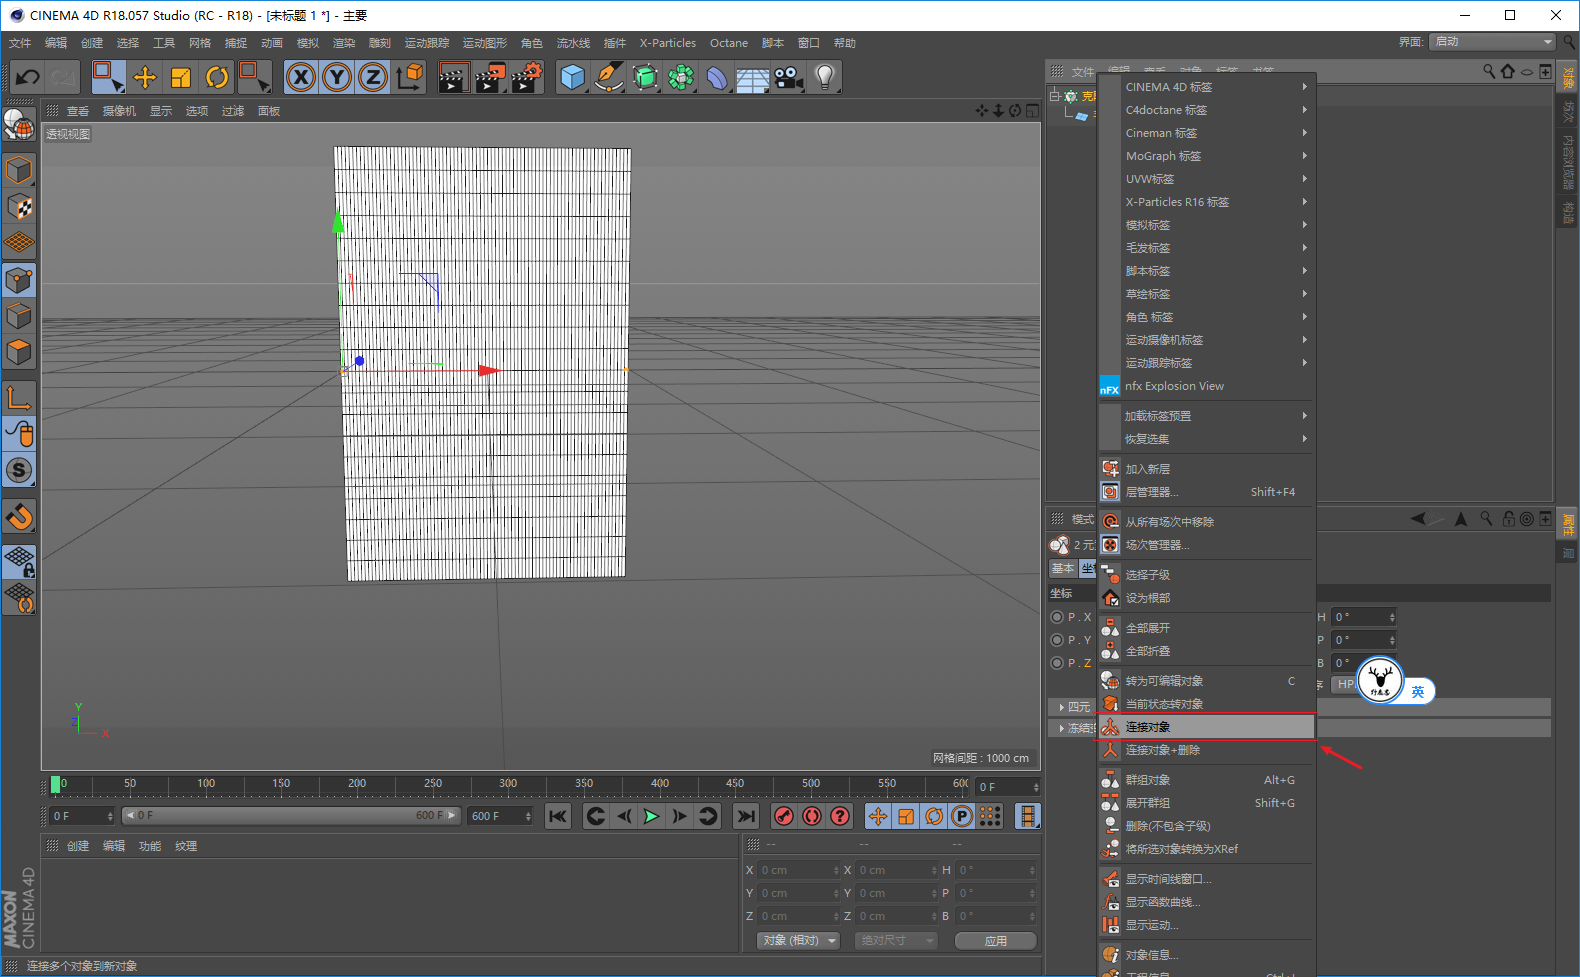
Task: Select the Scale tool
Action: (x=181, y=77)
